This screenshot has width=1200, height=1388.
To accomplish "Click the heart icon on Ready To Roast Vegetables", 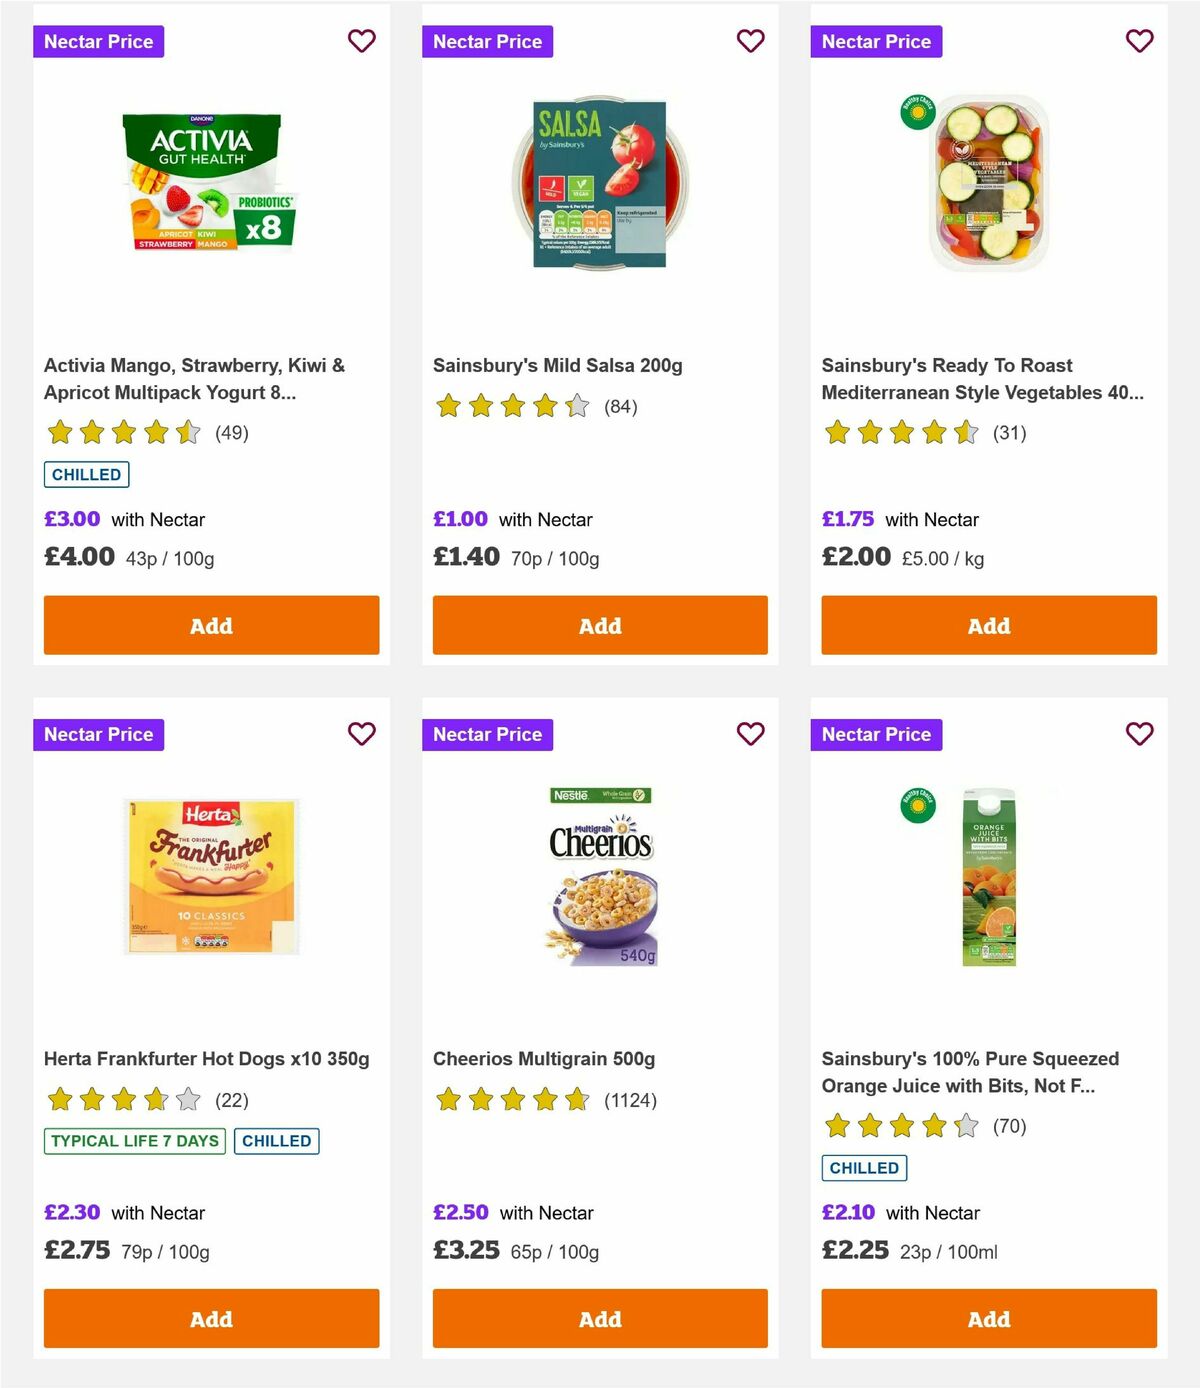I will coord(1139,41).
